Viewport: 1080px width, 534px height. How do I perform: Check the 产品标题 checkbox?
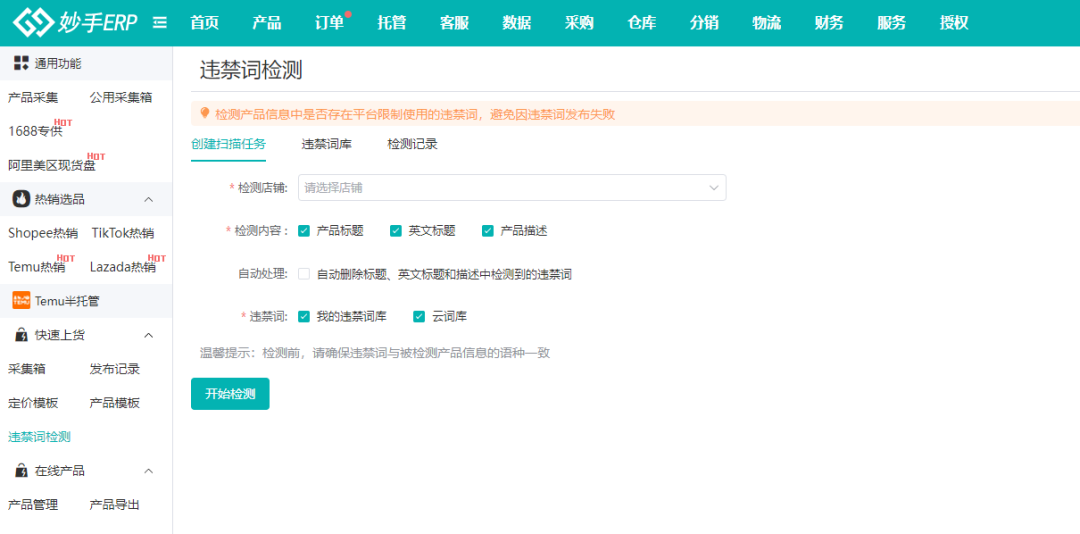[304, 231]
